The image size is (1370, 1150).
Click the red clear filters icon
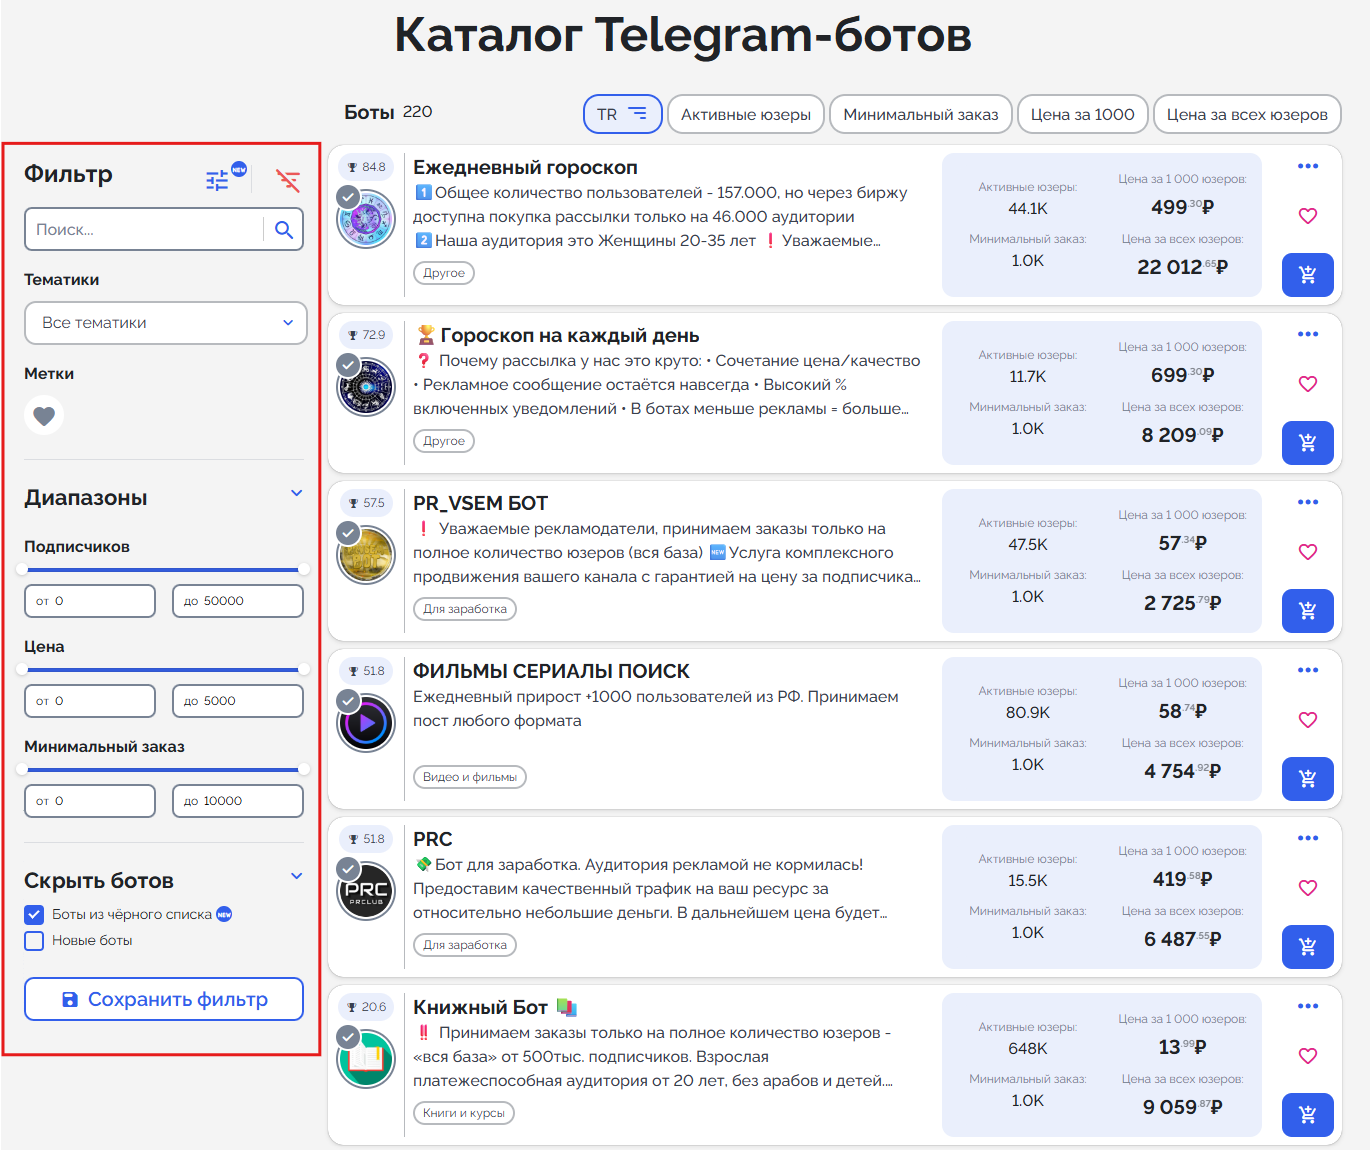click(x=288, y=180)
